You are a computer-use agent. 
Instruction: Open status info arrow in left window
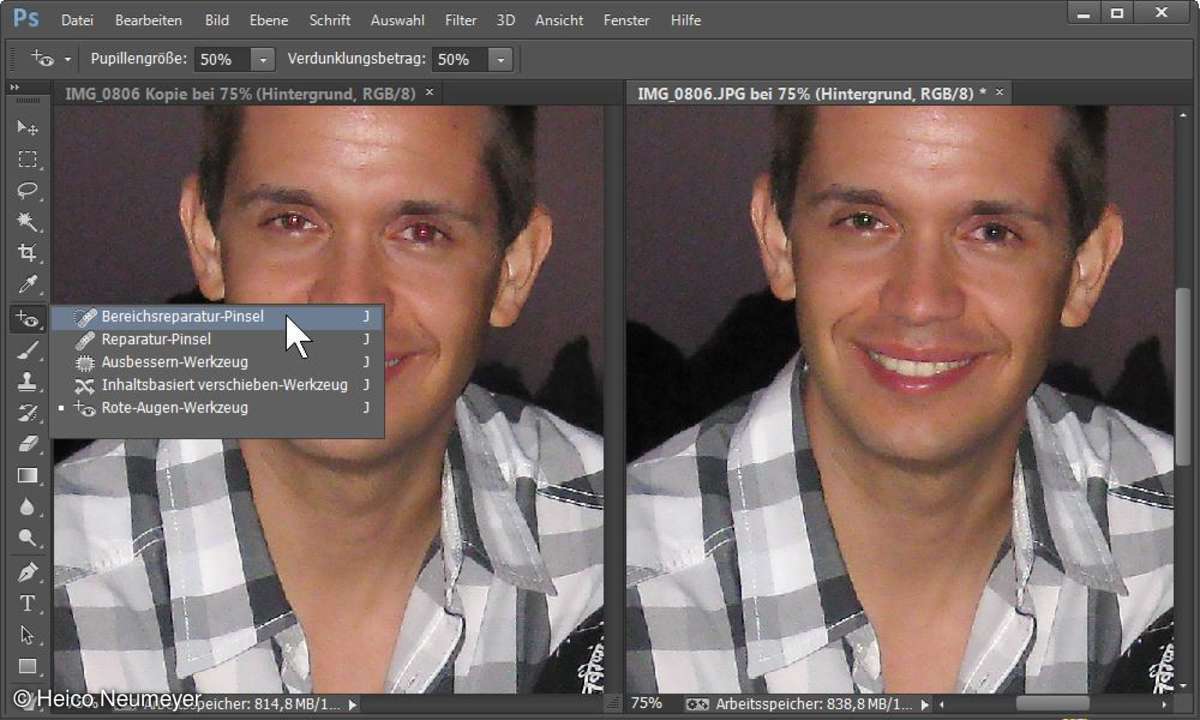click(351, 704)
